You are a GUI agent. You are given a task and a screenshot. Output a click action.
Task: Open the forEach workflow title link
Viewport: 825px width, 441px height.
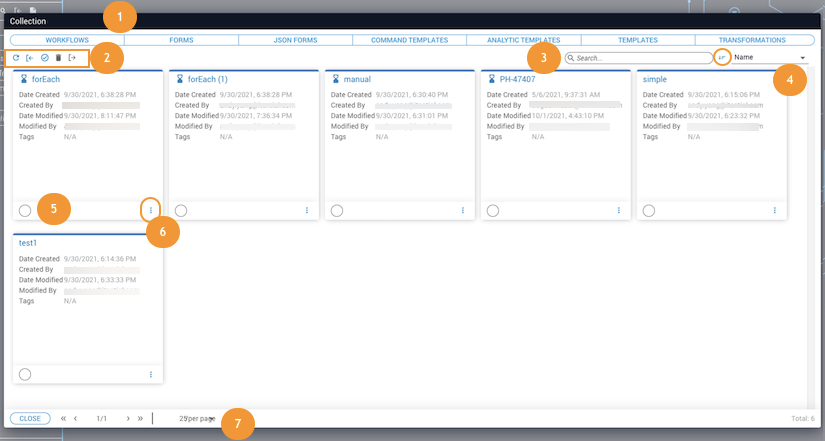46,79
